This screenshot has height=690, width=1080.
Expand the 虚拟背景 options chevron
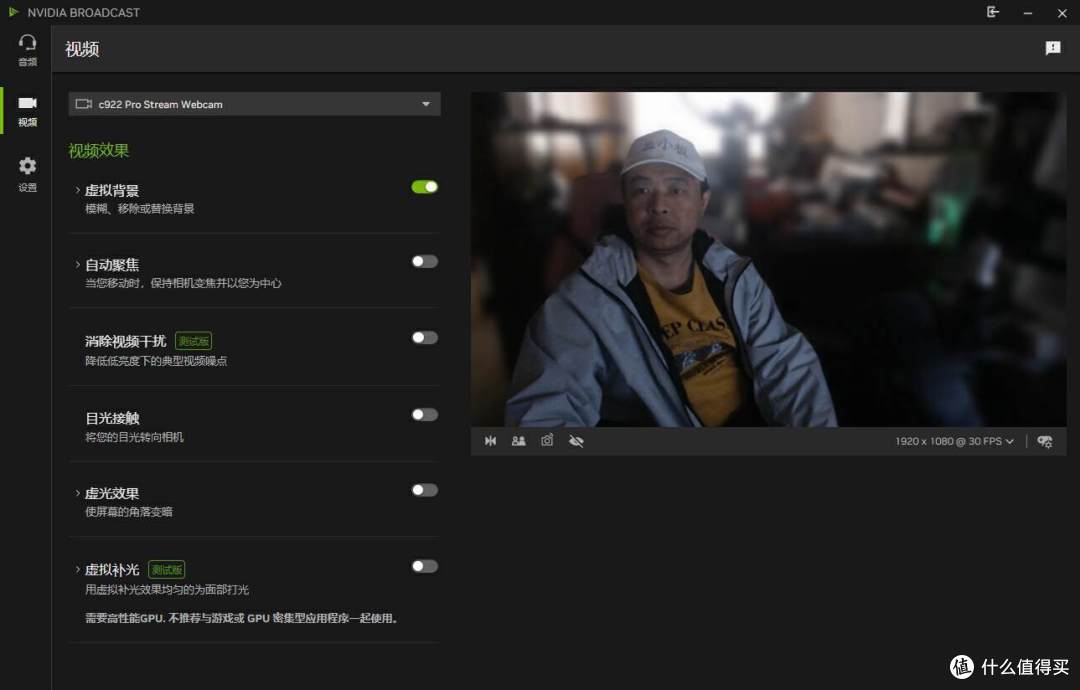coord(77,190)
